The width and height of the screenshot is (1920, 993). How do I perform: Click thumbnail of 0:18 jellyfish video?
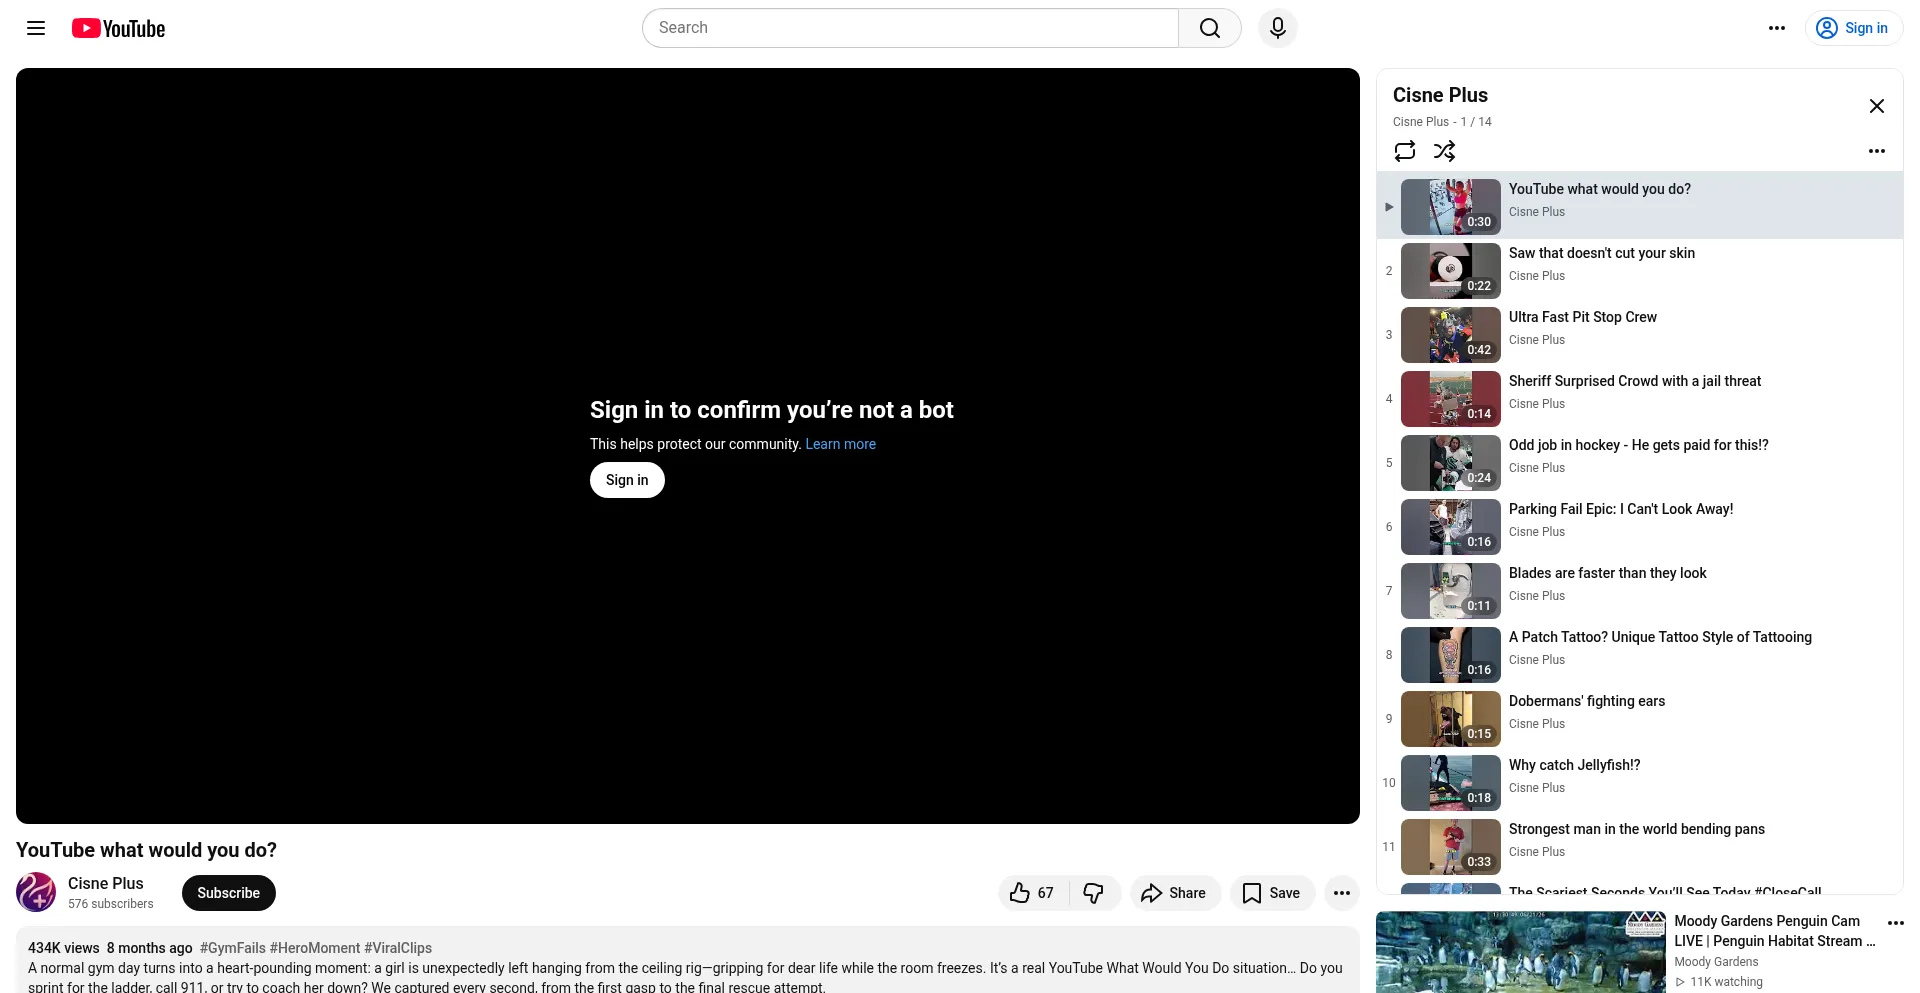click(1450, 783)
